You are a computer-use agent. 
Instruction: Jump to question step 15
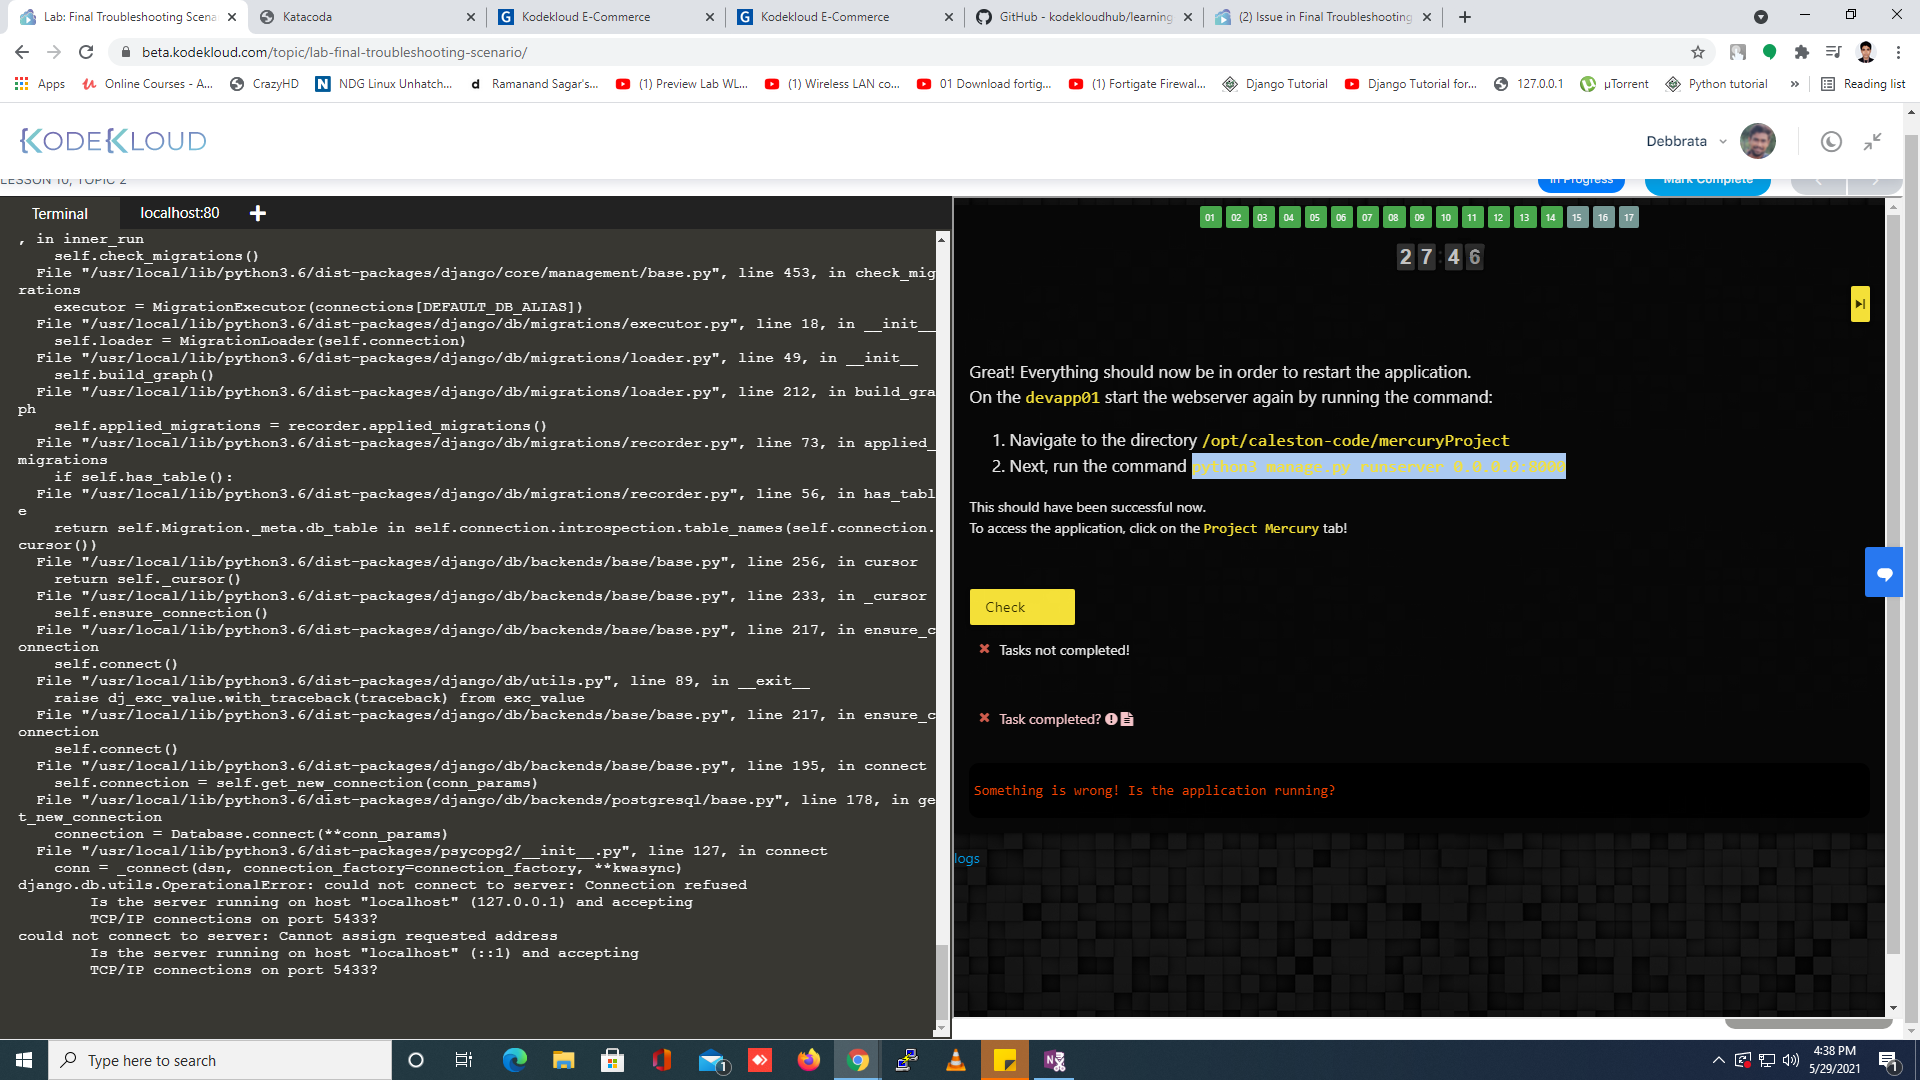pyautogui.click(x=1577, y=217)
